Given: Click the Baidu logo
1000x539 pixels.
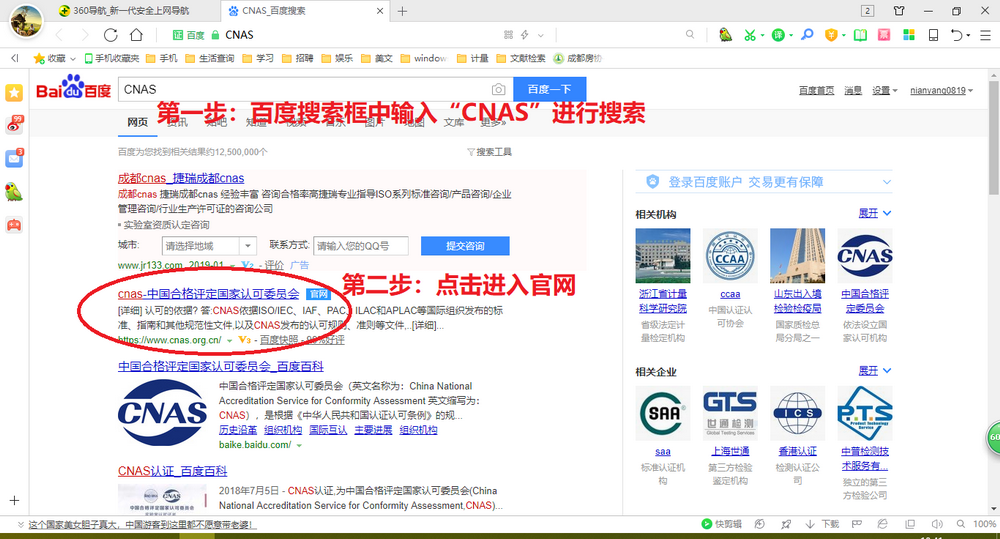Looking at the screenshot, I should coord(73,88).
